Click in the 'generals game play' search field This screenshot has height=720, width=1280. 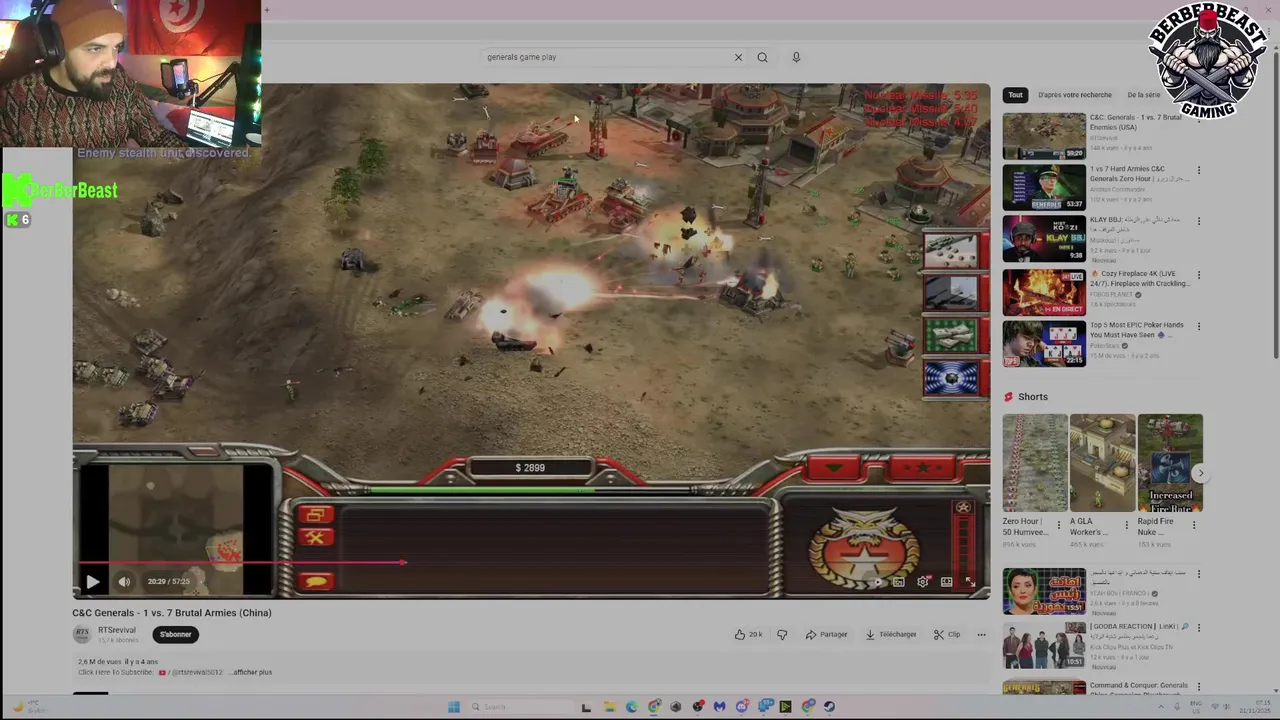pos(605,57)
